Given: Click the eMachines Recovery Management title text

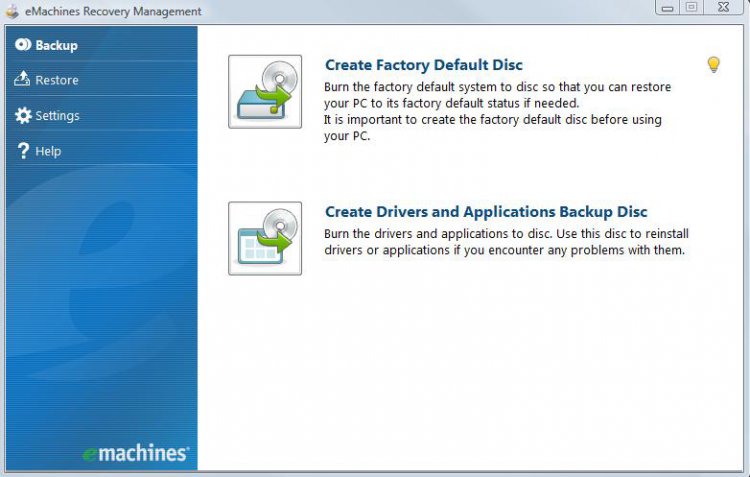Looking at the screenshot, I should point(113,11).
